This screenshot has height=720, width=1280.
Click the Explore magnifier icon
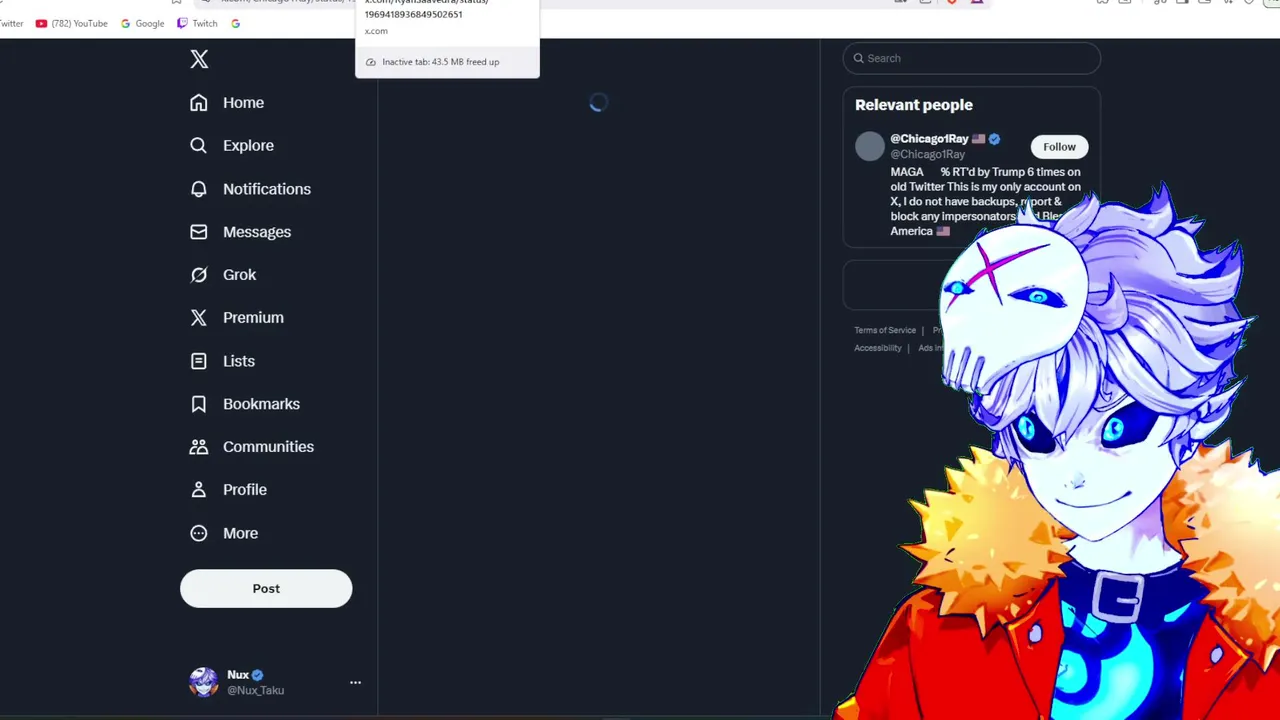click(x=199, y=145)
